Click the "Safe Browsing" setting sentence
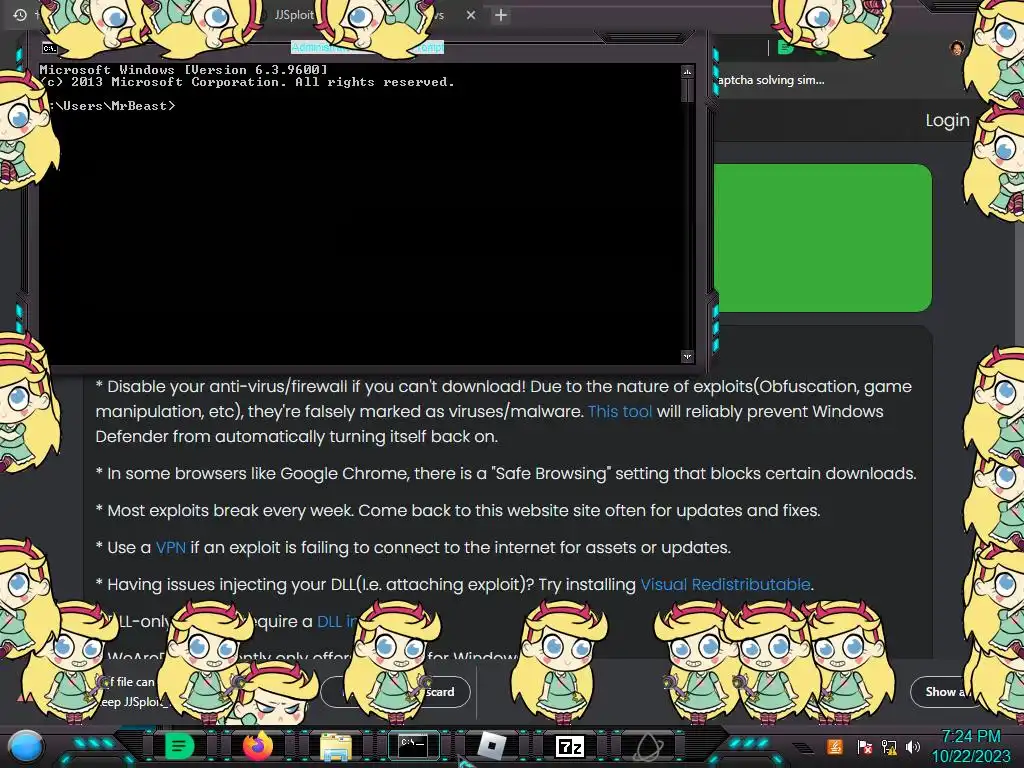Screen dimensions: 1024x768 (x=506, y=473)
